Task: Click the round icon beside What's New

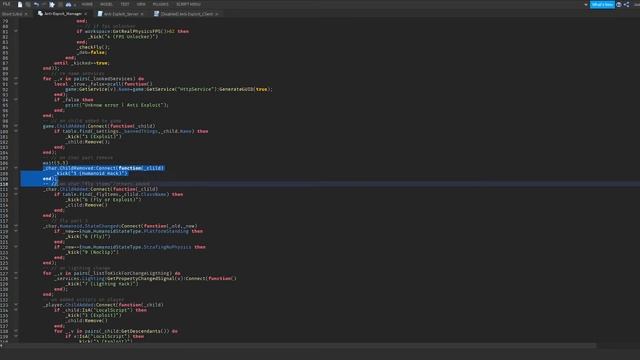Action: coord(619,4)
